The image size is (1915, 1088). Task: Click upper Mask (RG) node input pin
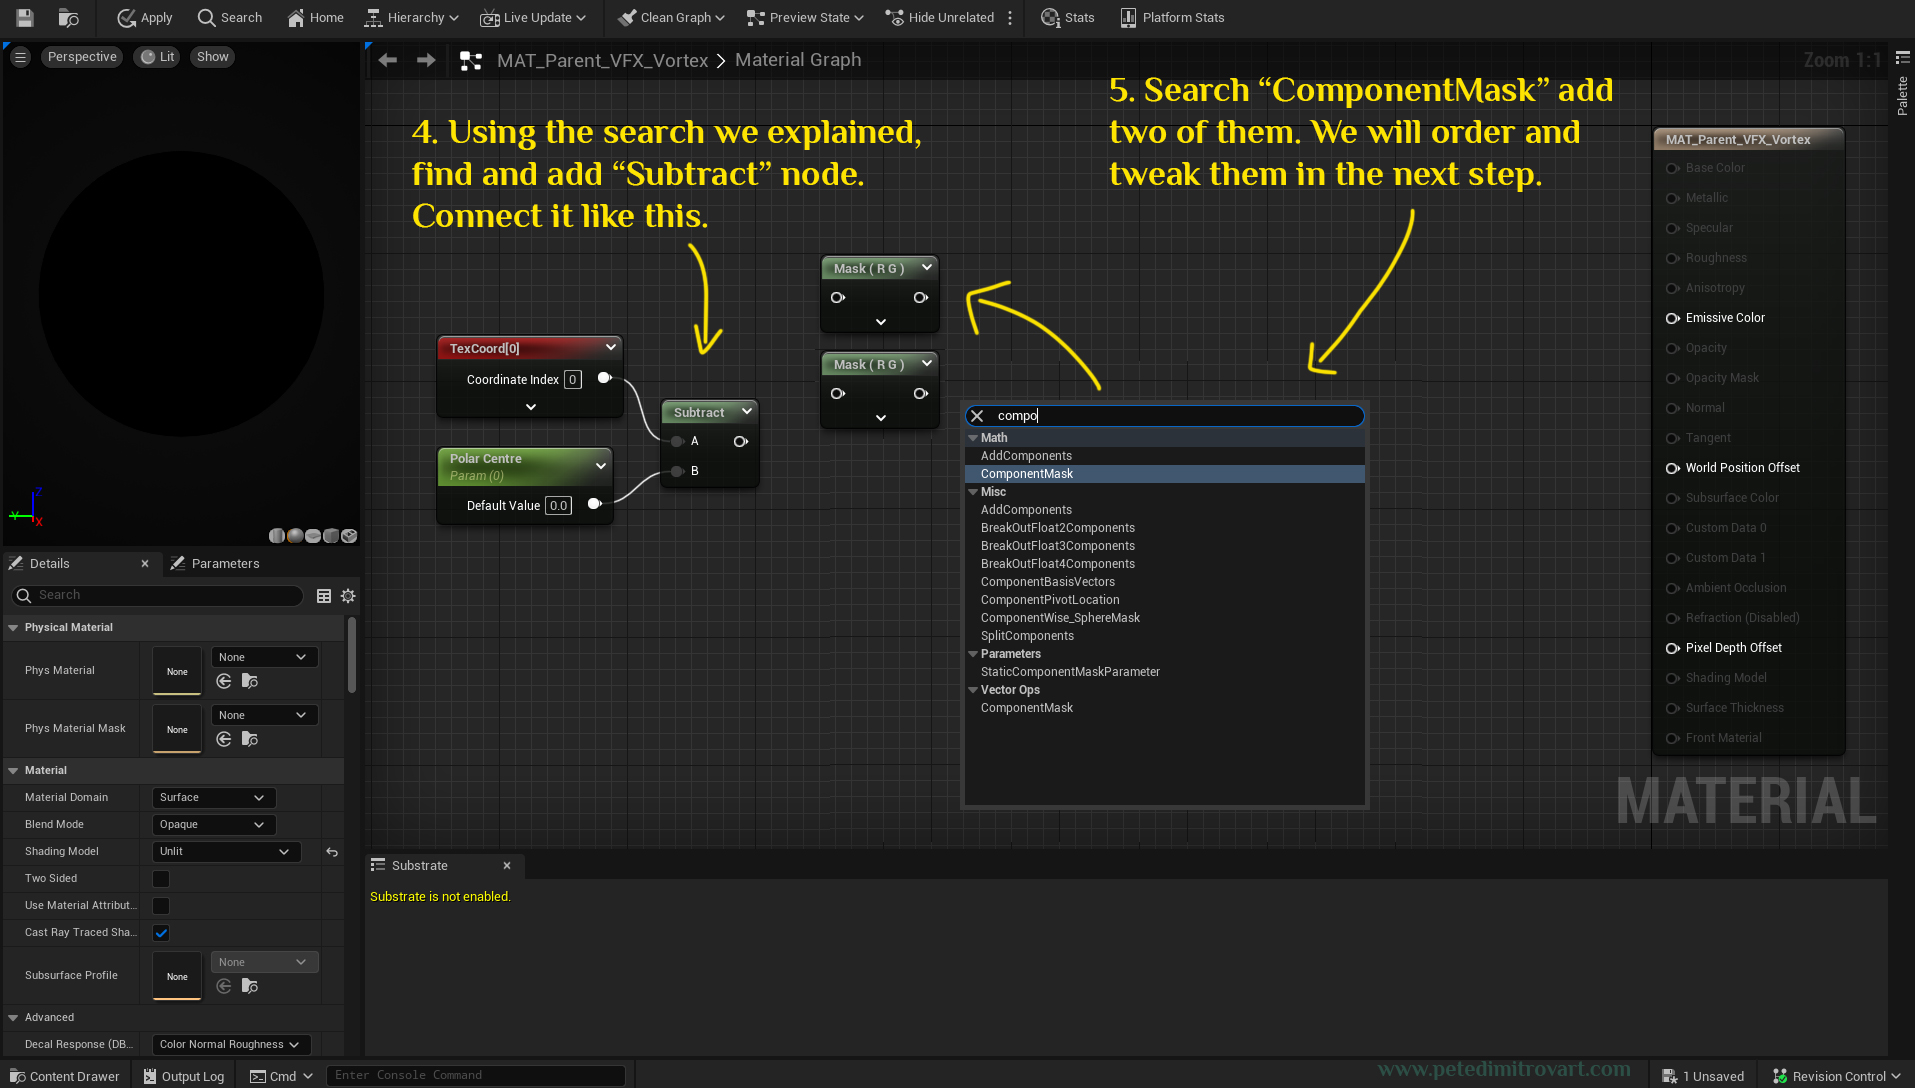pyautogui.click(x=838, y=297)
